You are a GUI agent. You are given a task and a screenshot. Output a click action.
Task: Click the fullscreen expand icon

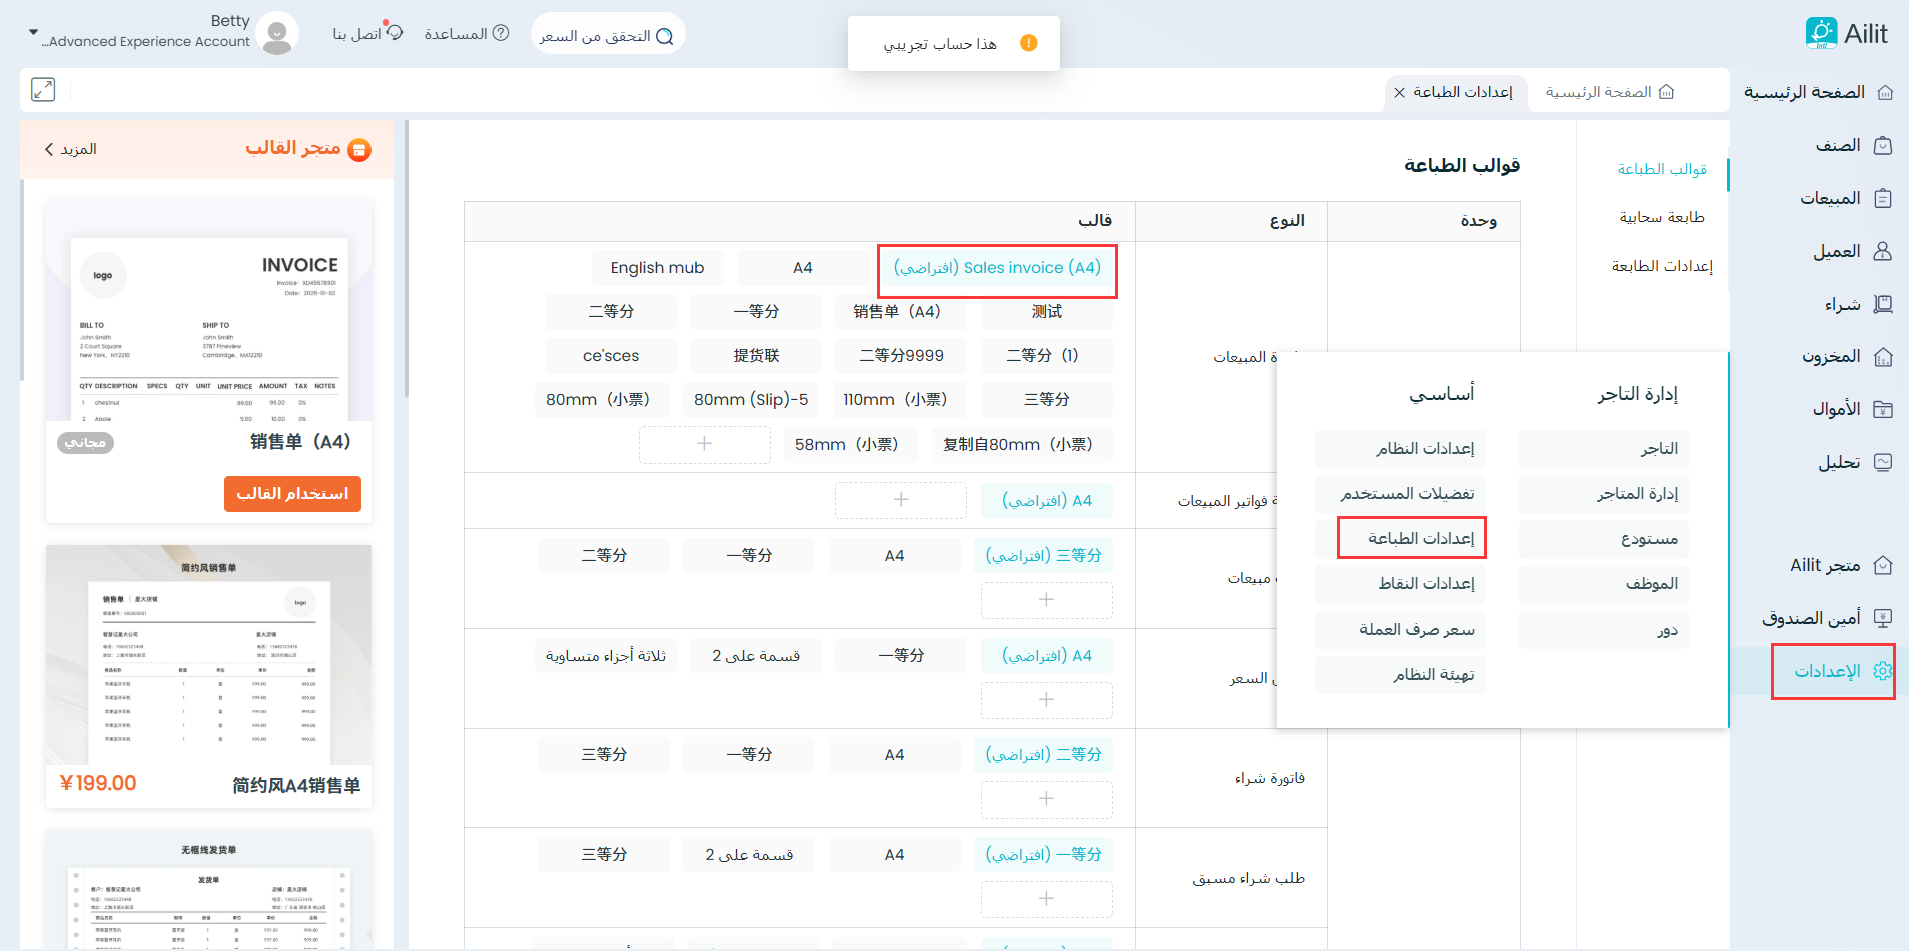(42, 90)
